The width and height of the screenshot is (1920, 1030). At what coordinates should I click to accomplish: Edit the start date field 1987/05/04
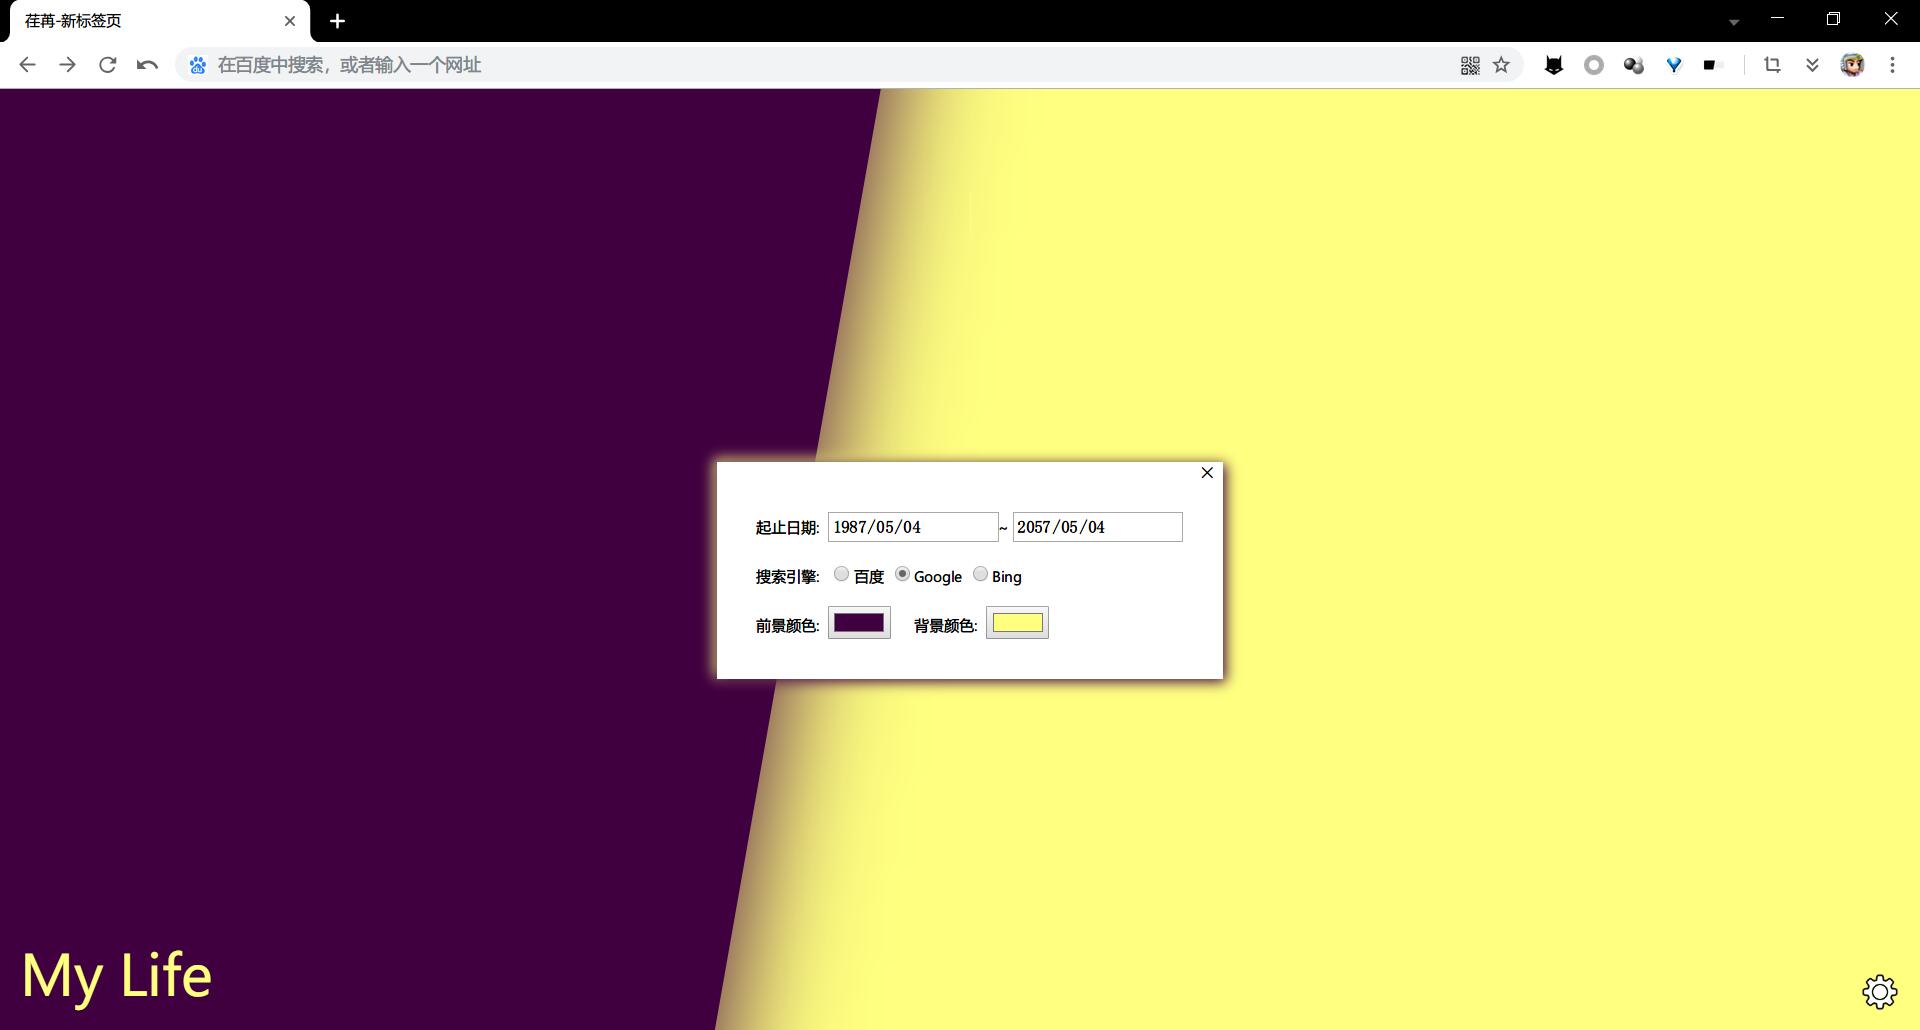click(x=913, y=527)
